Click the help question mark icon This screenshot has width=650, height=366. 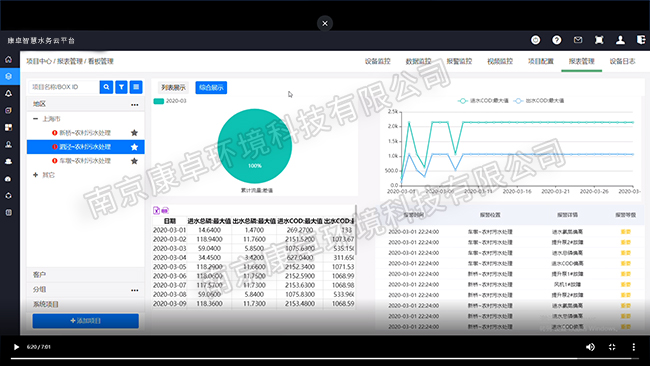(x=557, y=40)
